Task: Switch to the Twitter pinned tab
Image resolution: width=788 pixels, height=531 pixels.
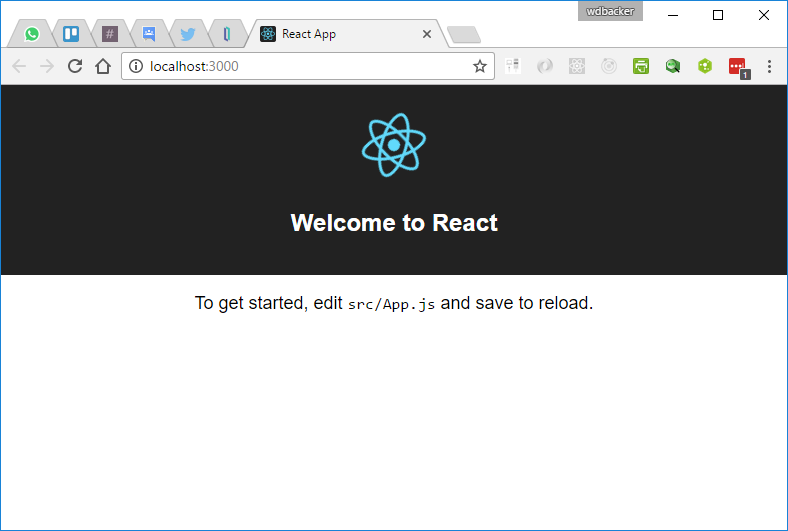Action: (x=187, y=34)
